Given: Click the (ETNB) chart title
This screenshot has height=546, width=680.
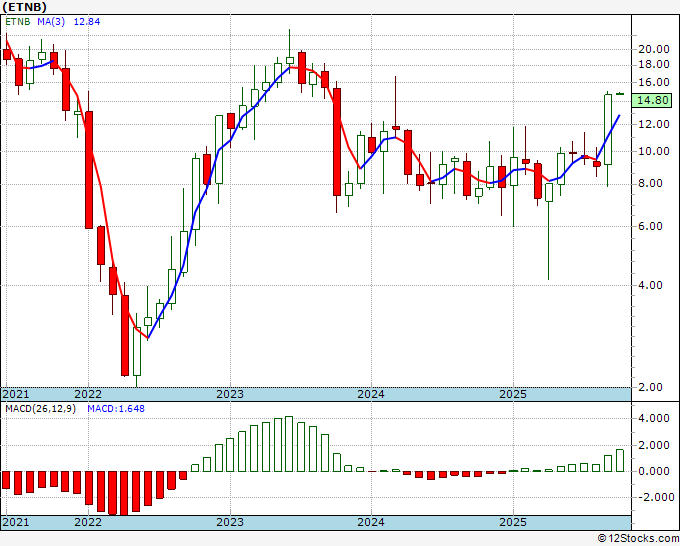Looking at the screenshot, I should pos(24,7).
